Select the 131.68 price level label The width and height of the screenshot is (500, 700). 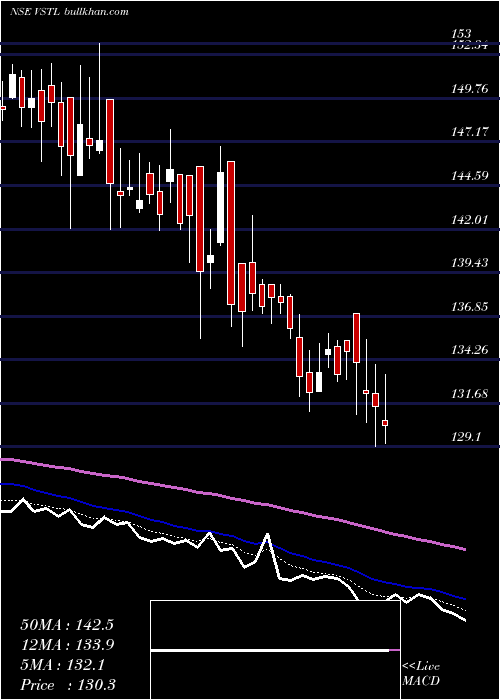point(470,394)
